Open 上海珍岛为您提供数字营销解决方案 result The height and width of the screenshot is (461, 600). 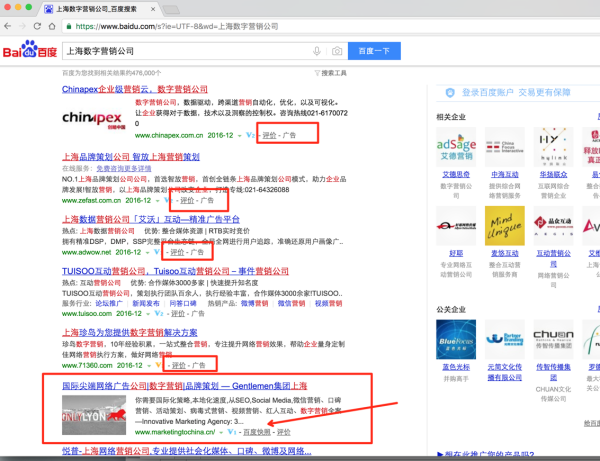pyautogui.click(x=130, y=332)
